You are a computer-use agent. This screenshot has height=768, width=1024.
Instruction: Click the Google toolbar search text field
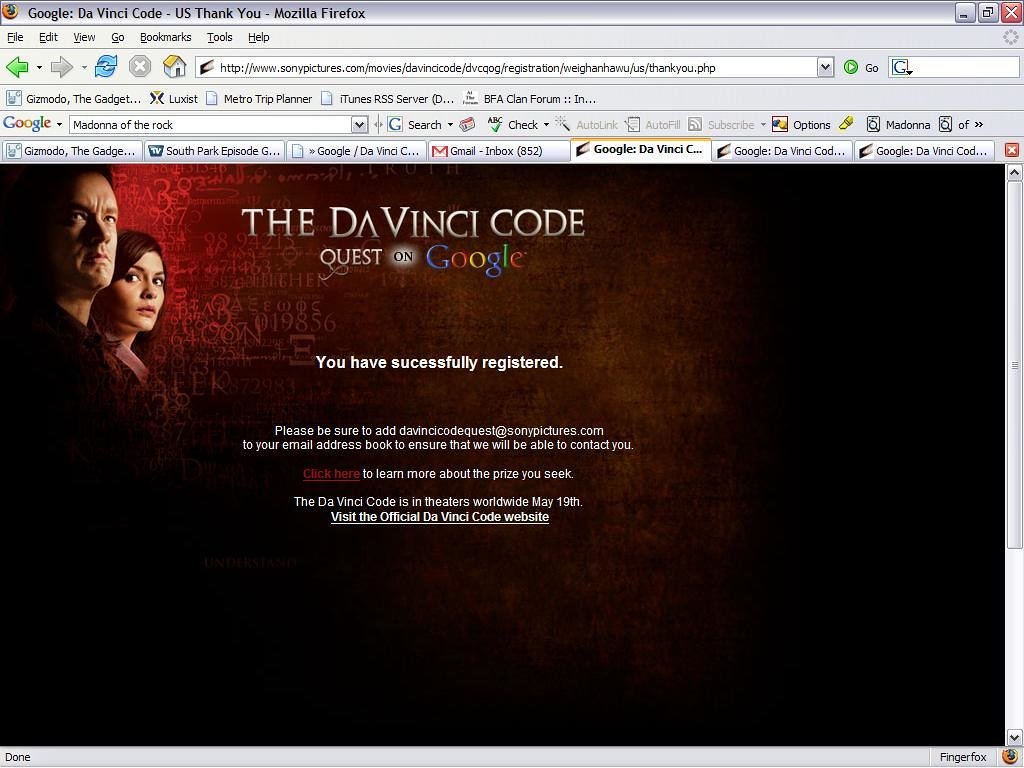[x=211, y=125]
